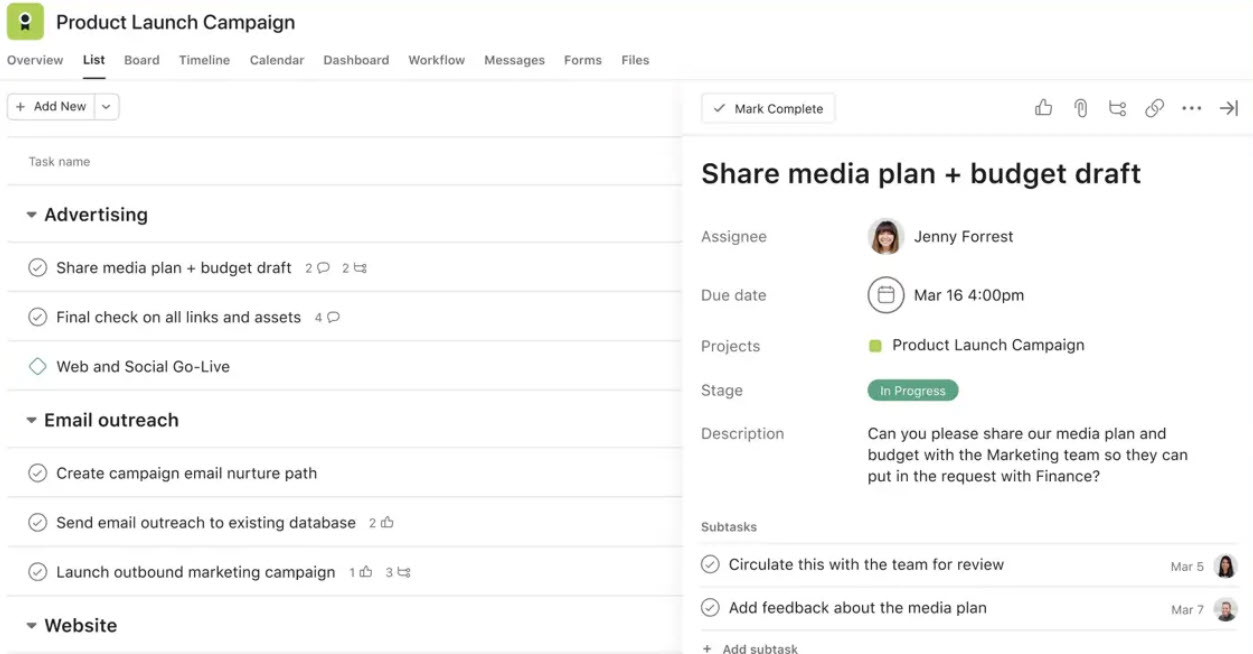
Task: Click the calendar icon beside the due date
Action: pos(884,295)
